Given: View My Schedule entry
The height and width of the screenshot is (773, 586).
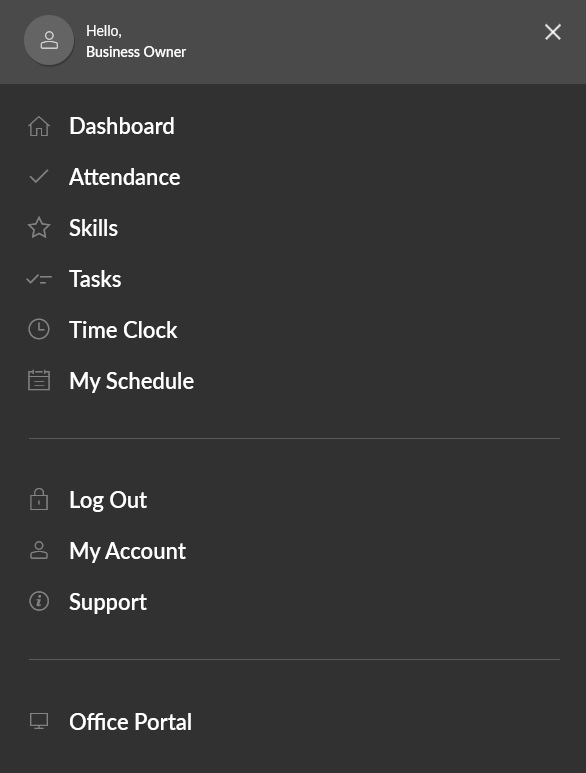Looking at the screenshot, I should (x=132, y=381).
